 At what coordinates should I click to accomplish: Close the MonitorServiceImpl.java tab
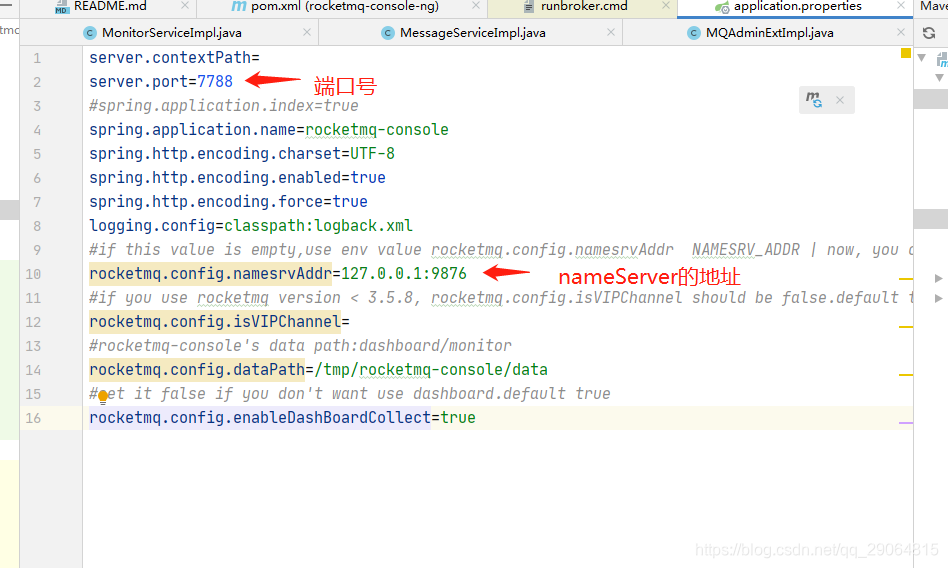click(307, 32)
